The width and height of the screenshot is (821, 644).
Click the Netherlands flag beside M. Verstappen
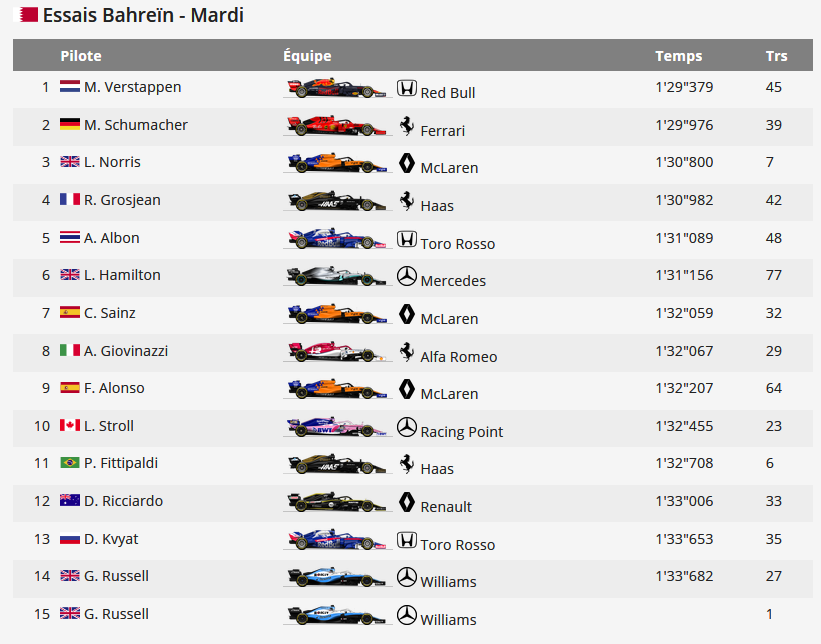point(70,87)
